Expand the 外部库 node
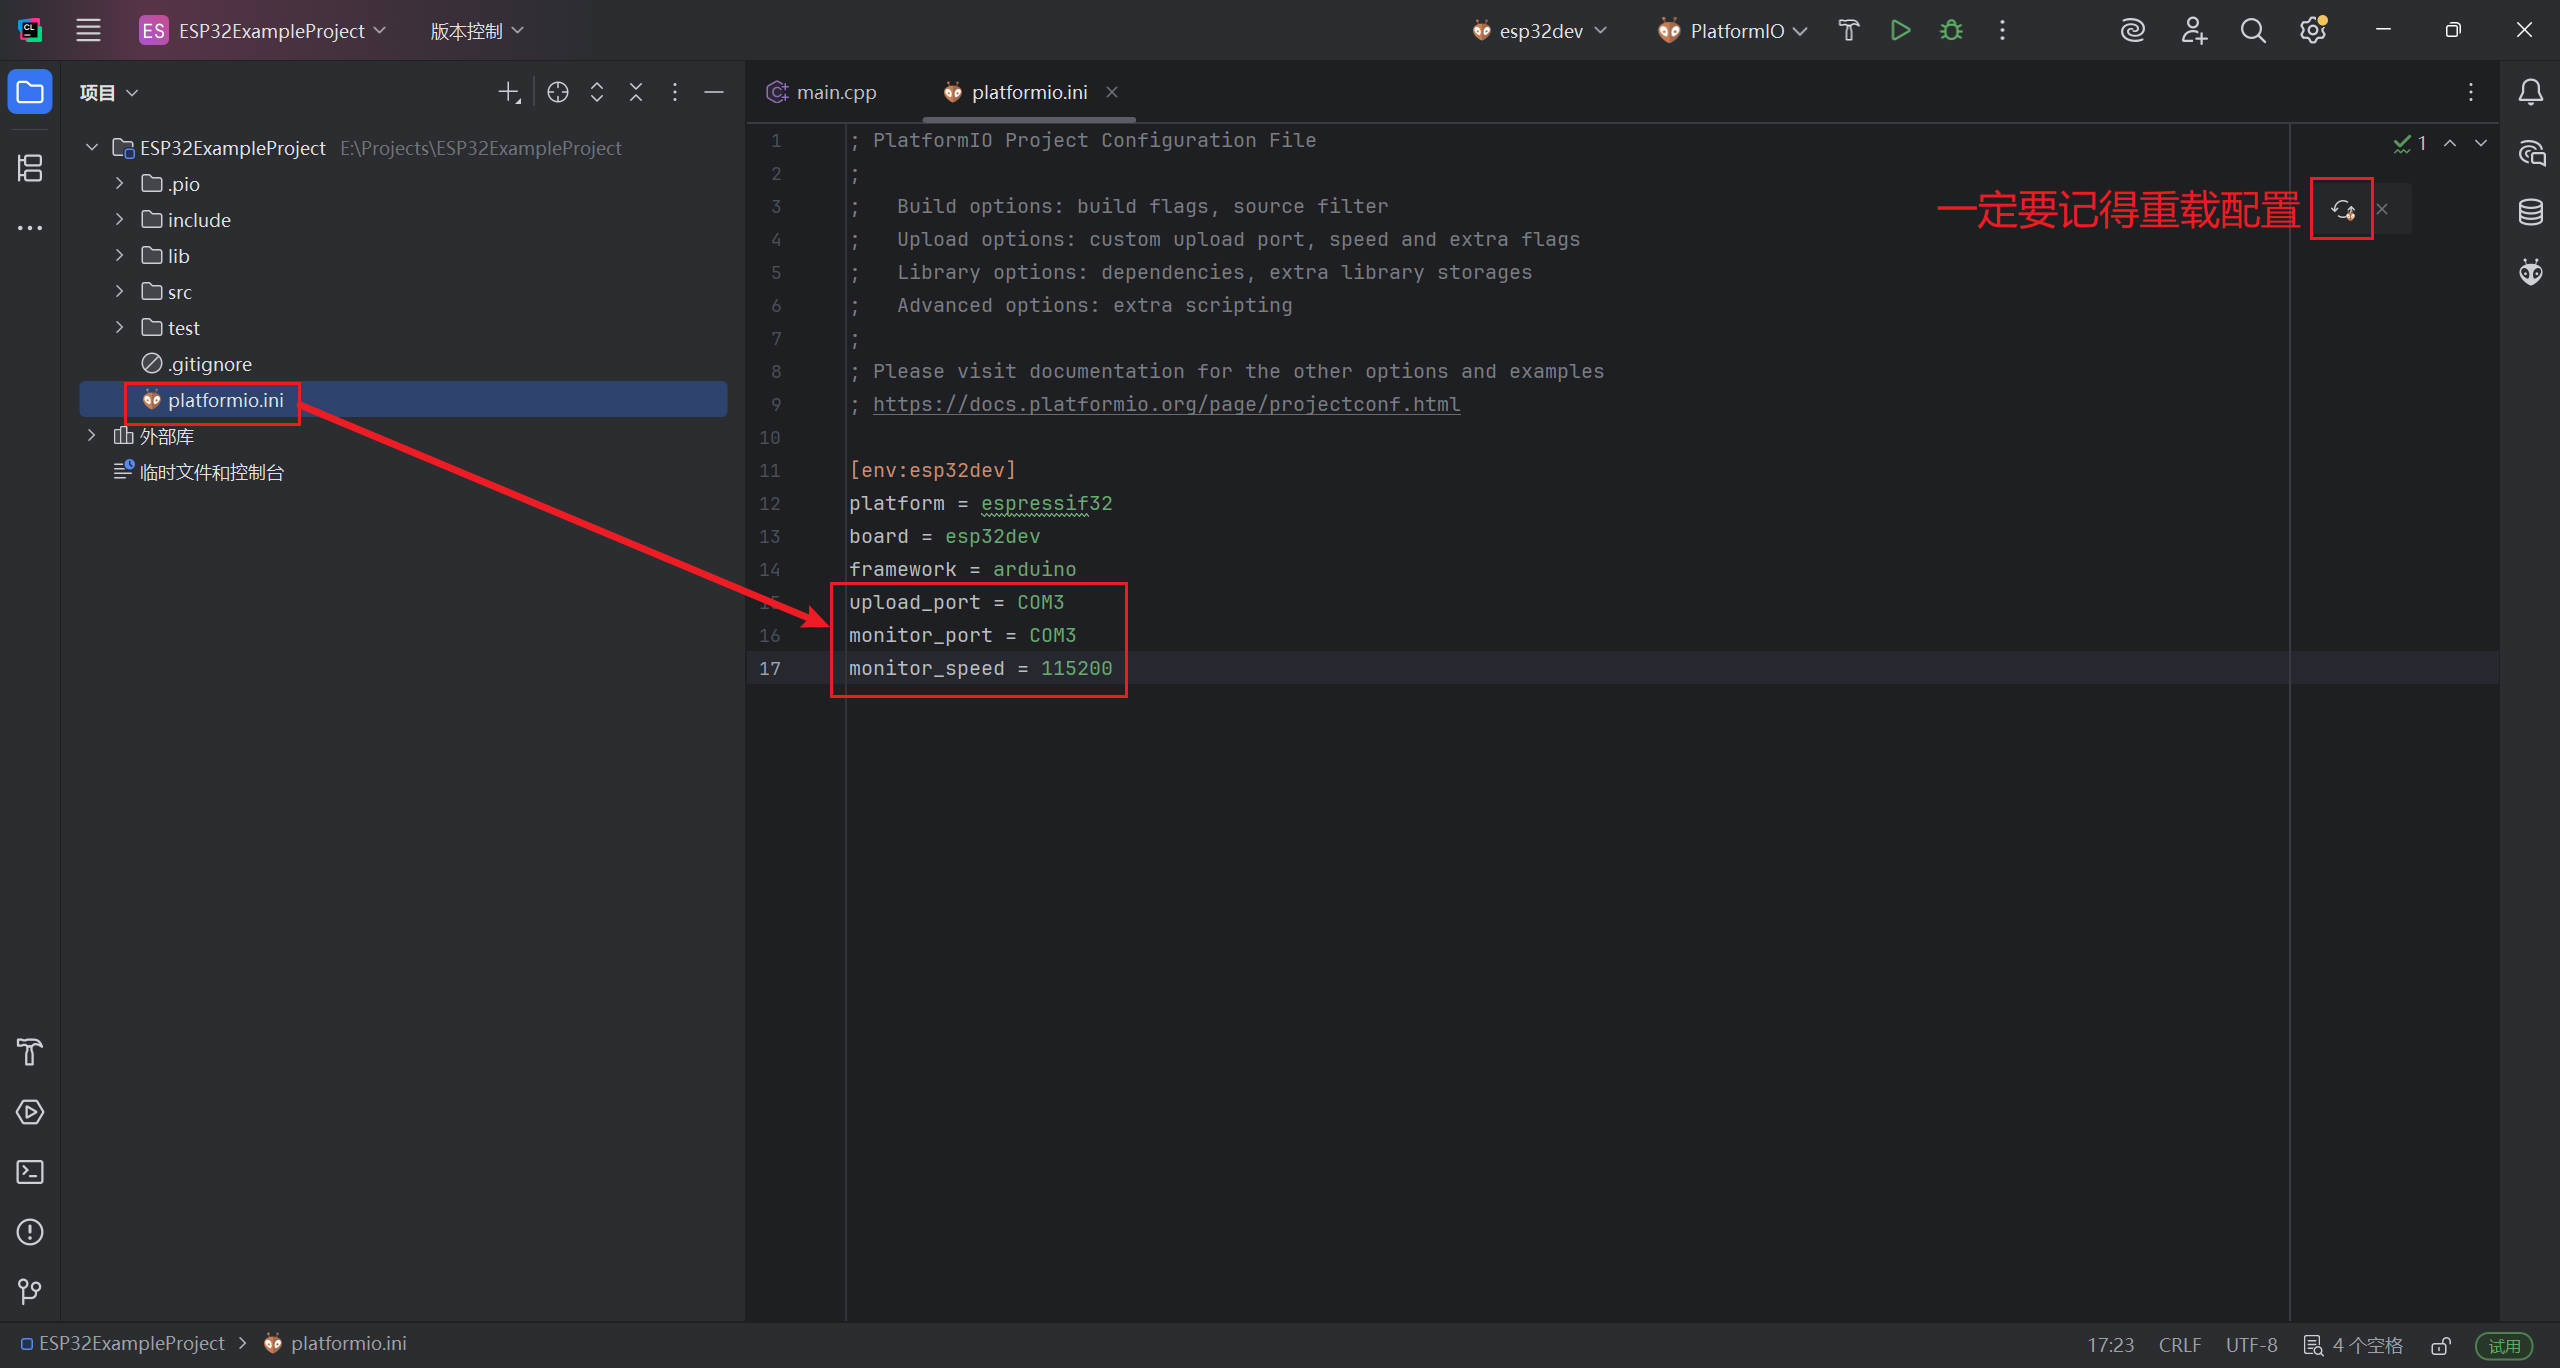This screenshot has width=2560, height=1368. (x=92, y=436)
